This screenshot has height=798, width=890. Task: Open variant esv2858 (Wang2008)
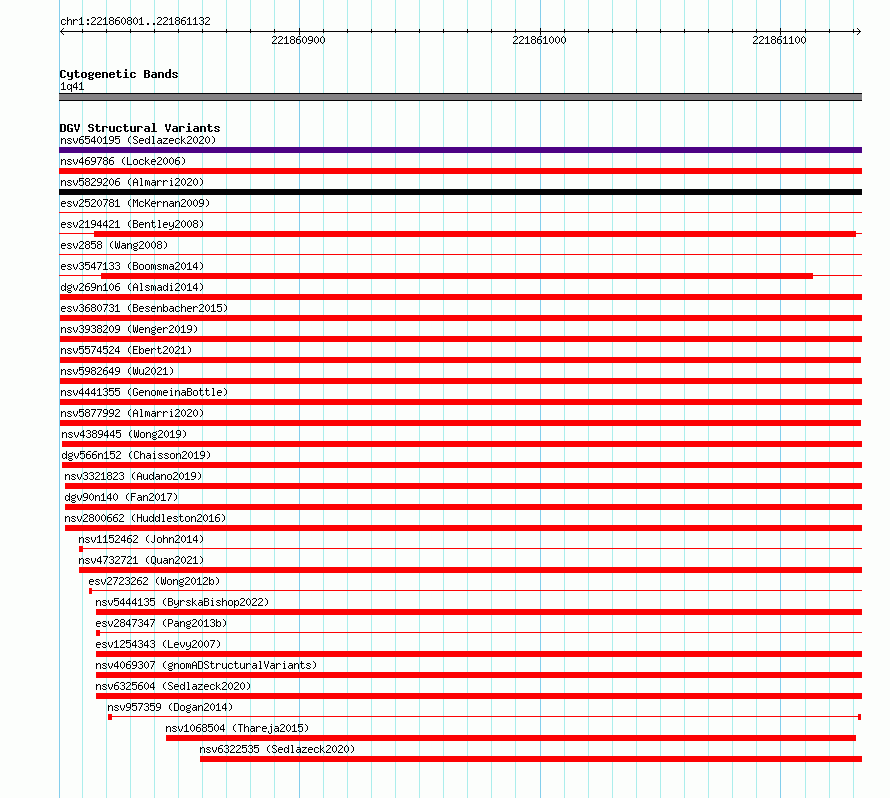click(114, 245)
